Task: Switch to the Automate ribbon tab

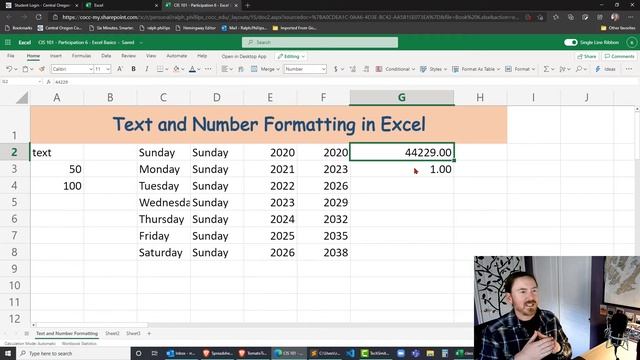Action: pos(177,56)
